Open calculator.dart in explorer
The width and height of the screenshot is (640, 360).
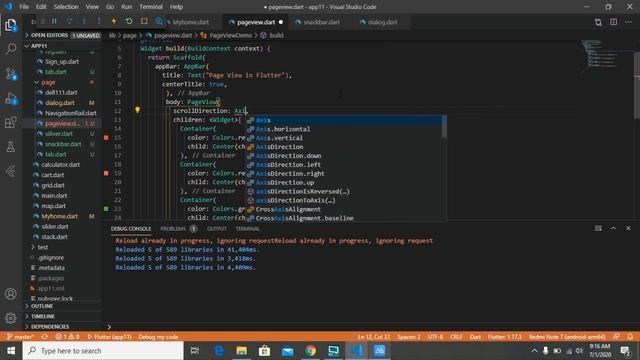pyautogui.click(x=60, y=164)
